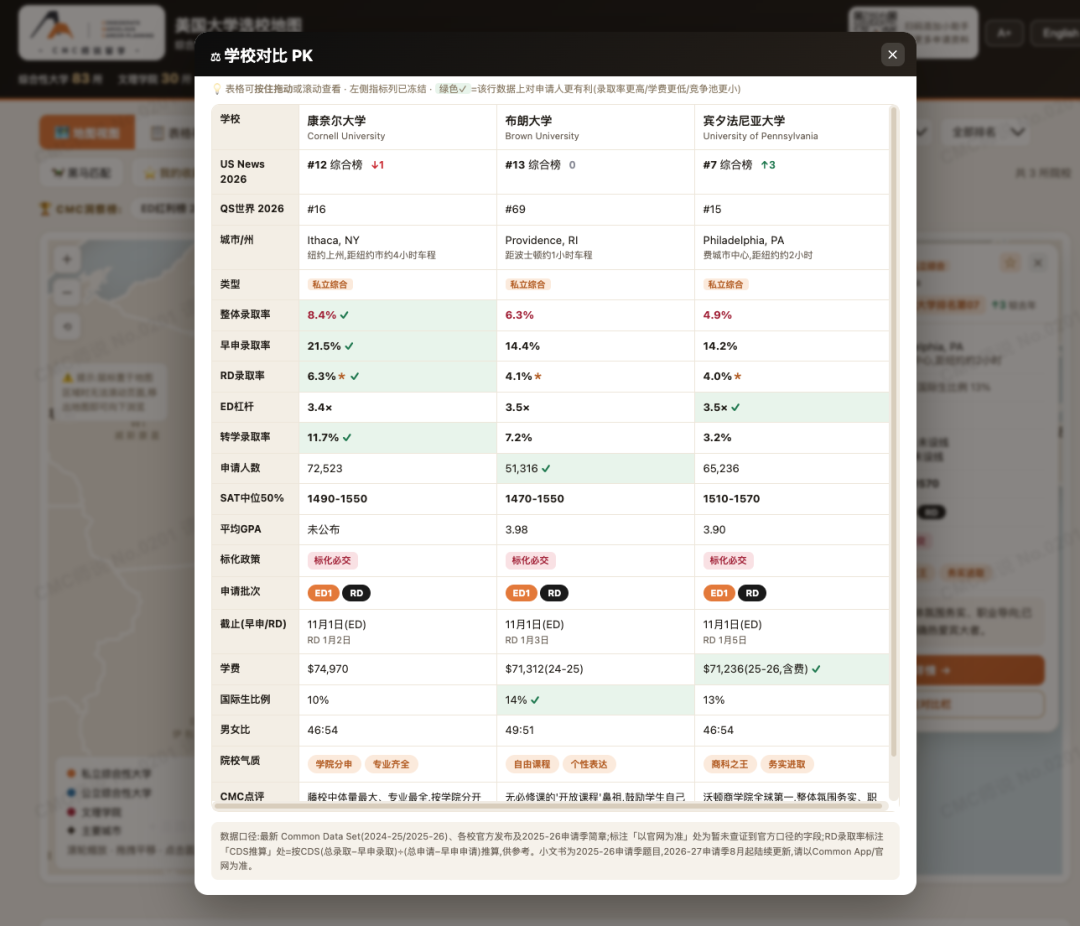Image resolution: width=1080 pixels, height=926 pixels.
Task: Click green checkmark next to 8.4% admission rate
Action: pos(344,315)
